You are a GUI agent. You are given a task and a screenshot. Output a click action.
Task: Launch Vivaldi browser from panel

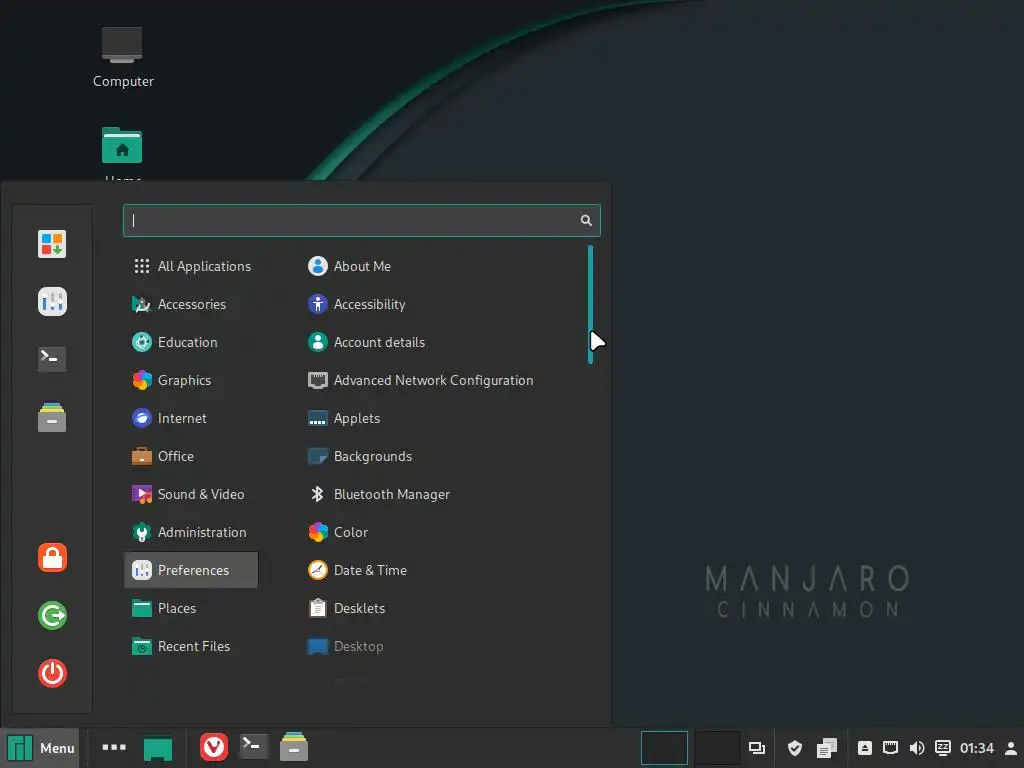[214, 747]
